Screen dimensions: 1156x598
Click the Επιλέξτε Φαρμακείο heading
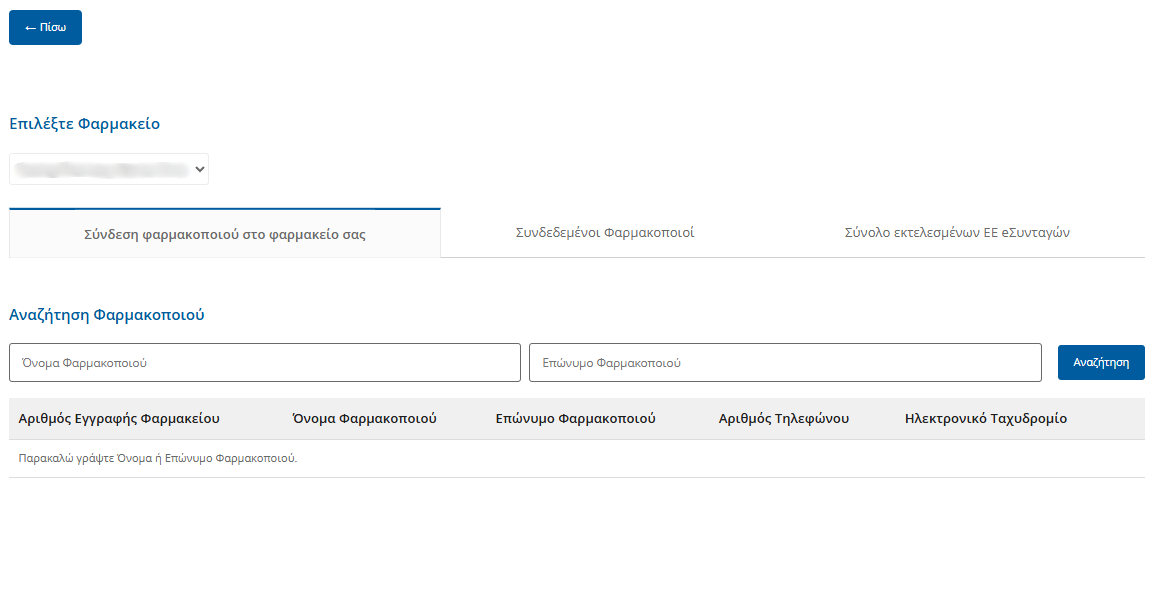[84, 124]
